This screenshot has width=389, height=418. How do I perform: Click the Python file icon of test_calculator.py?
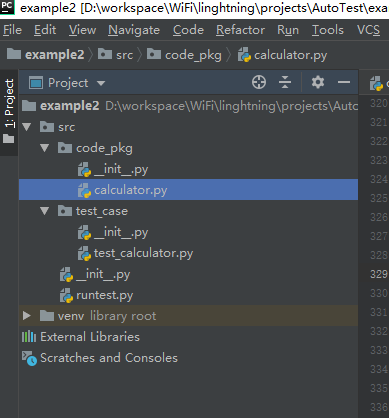pyautogui.click(x=84, y=253)
